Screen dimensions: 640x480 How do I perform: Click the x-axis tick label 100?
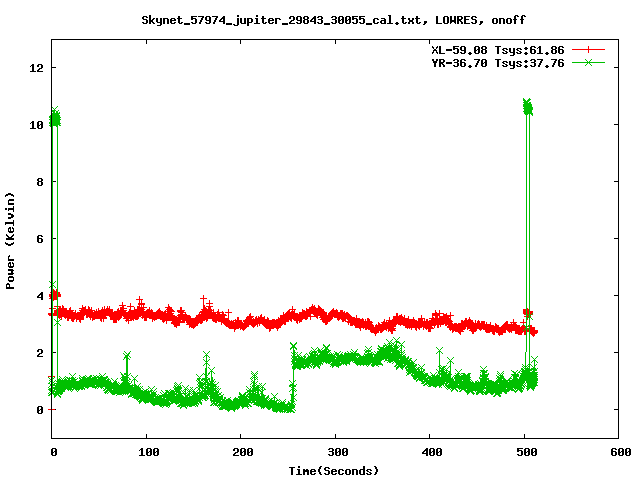coord(149,452)
